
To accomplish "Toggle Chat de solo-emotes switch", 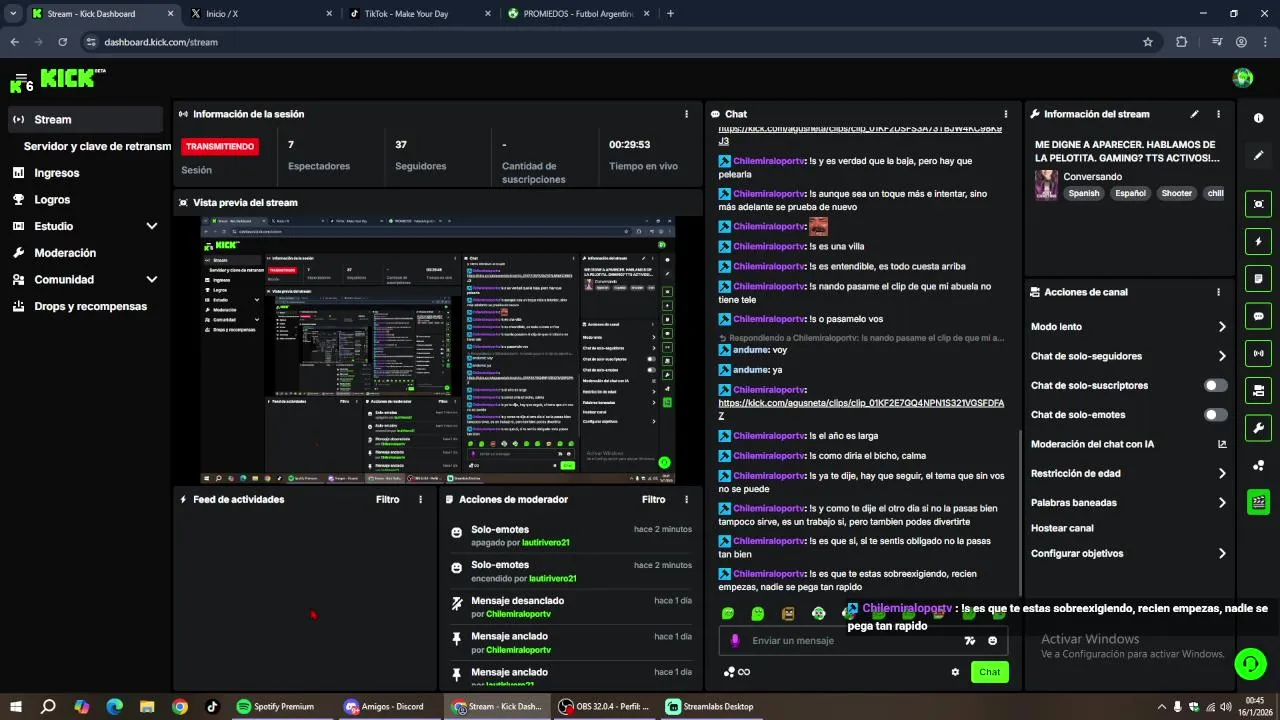I will click(x=1216, y=415).
